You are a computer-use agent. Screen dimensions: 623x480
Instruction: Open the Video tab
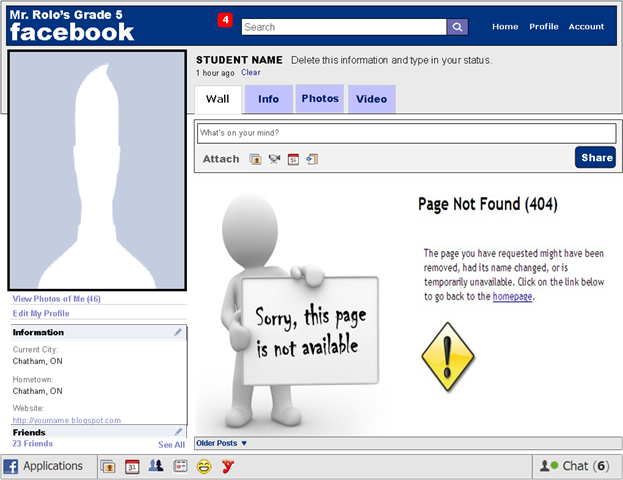click(x=371, y=99)
